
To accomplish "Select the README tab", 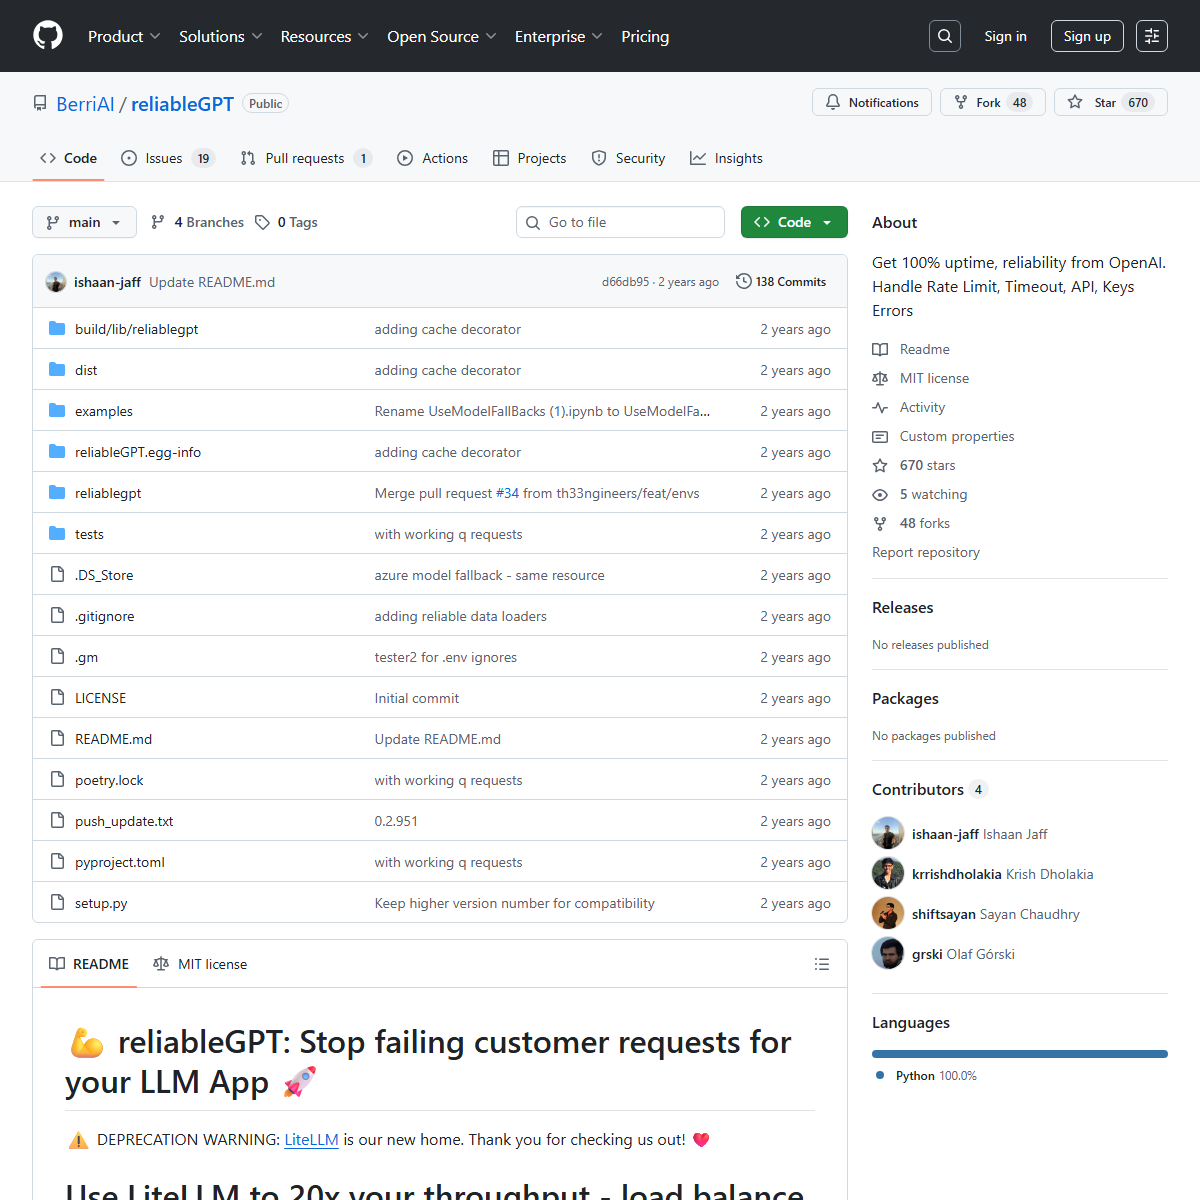I will 89,964.
